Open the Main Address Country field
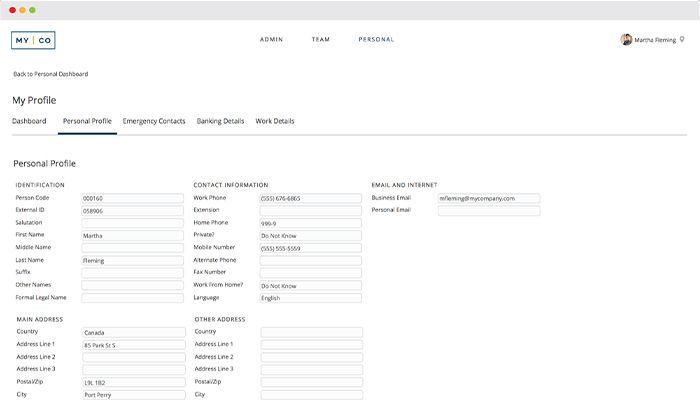 coord(133,332)
